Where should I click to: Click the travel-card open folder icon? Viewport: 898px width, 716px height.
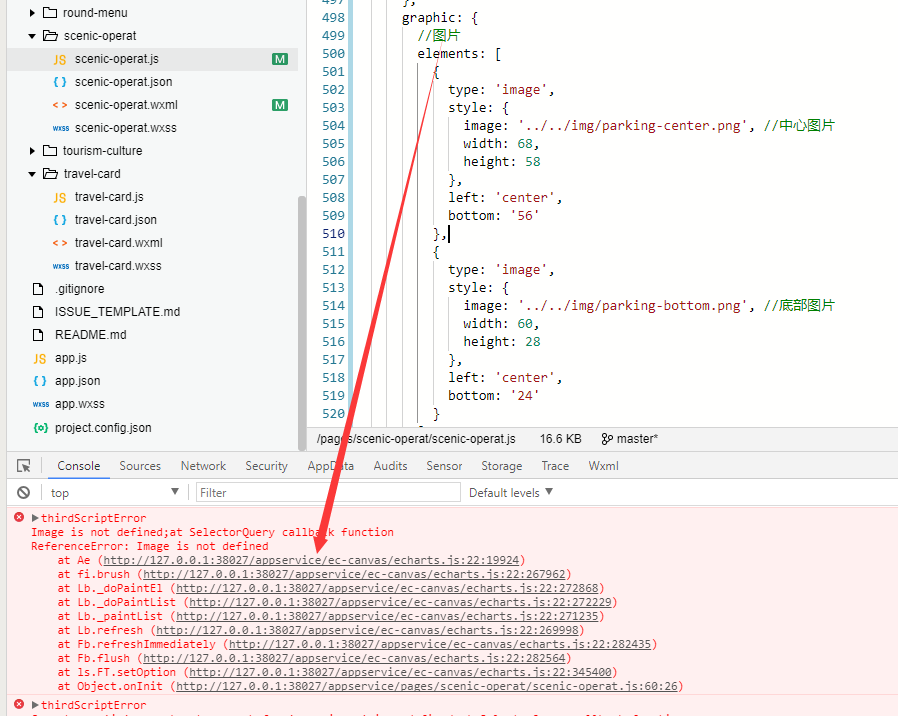point(50,174)
